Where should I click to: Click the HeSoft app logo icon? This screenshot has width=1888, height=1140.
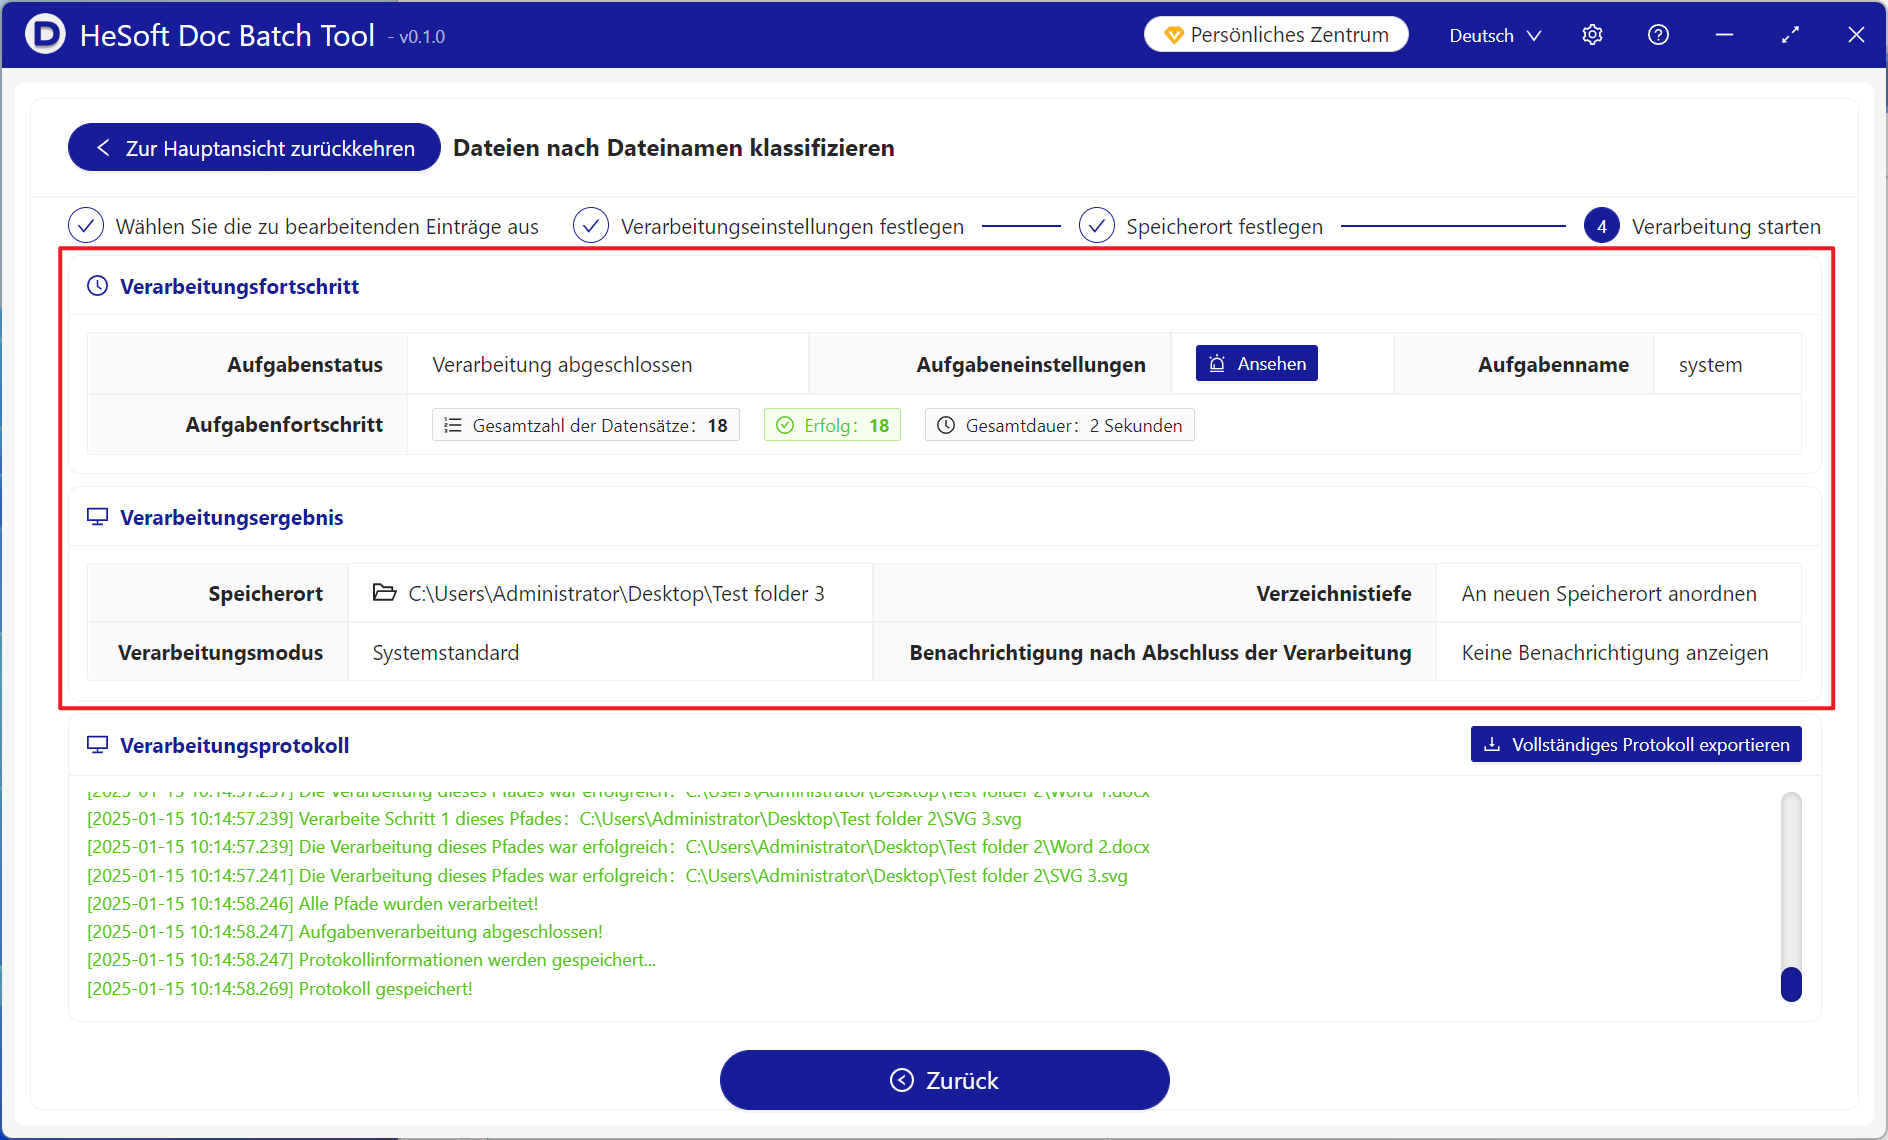[45, 34]
